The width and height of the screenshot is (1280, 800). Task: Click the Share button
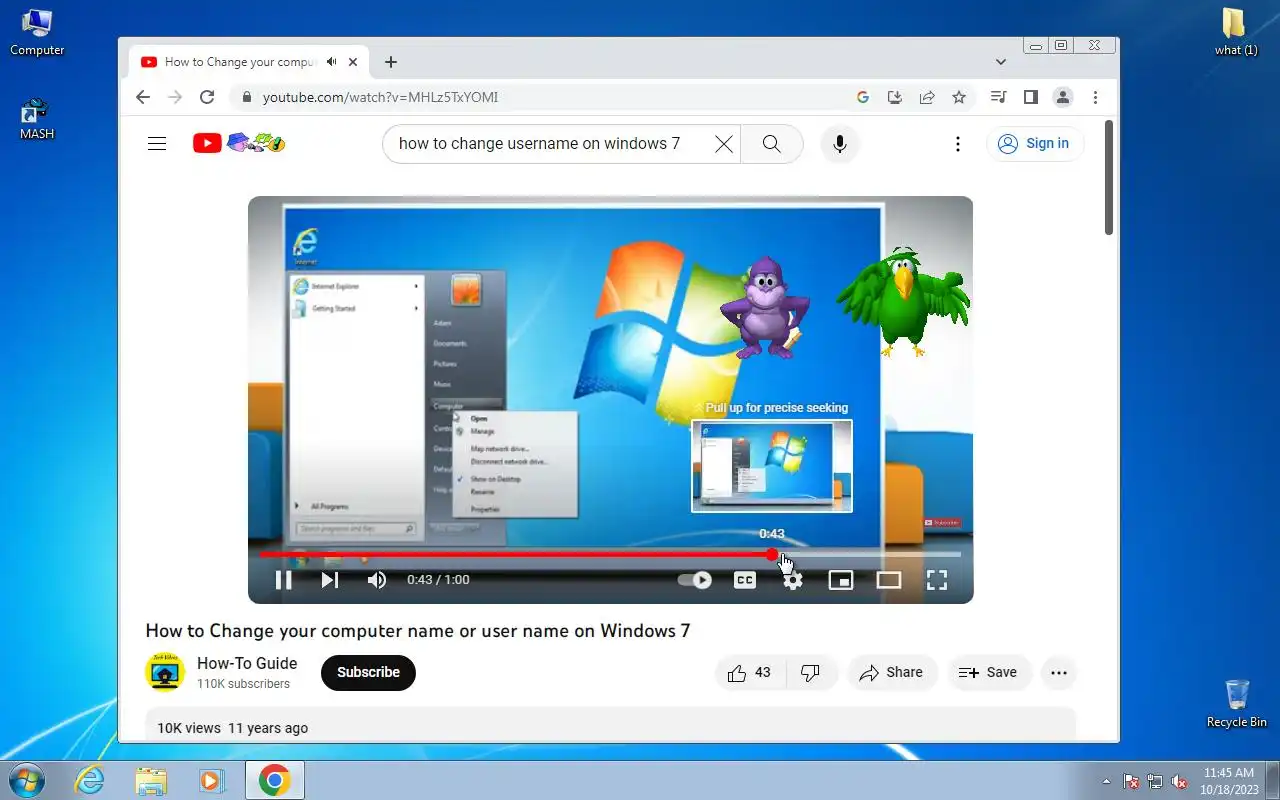click(x=892, y=673)
